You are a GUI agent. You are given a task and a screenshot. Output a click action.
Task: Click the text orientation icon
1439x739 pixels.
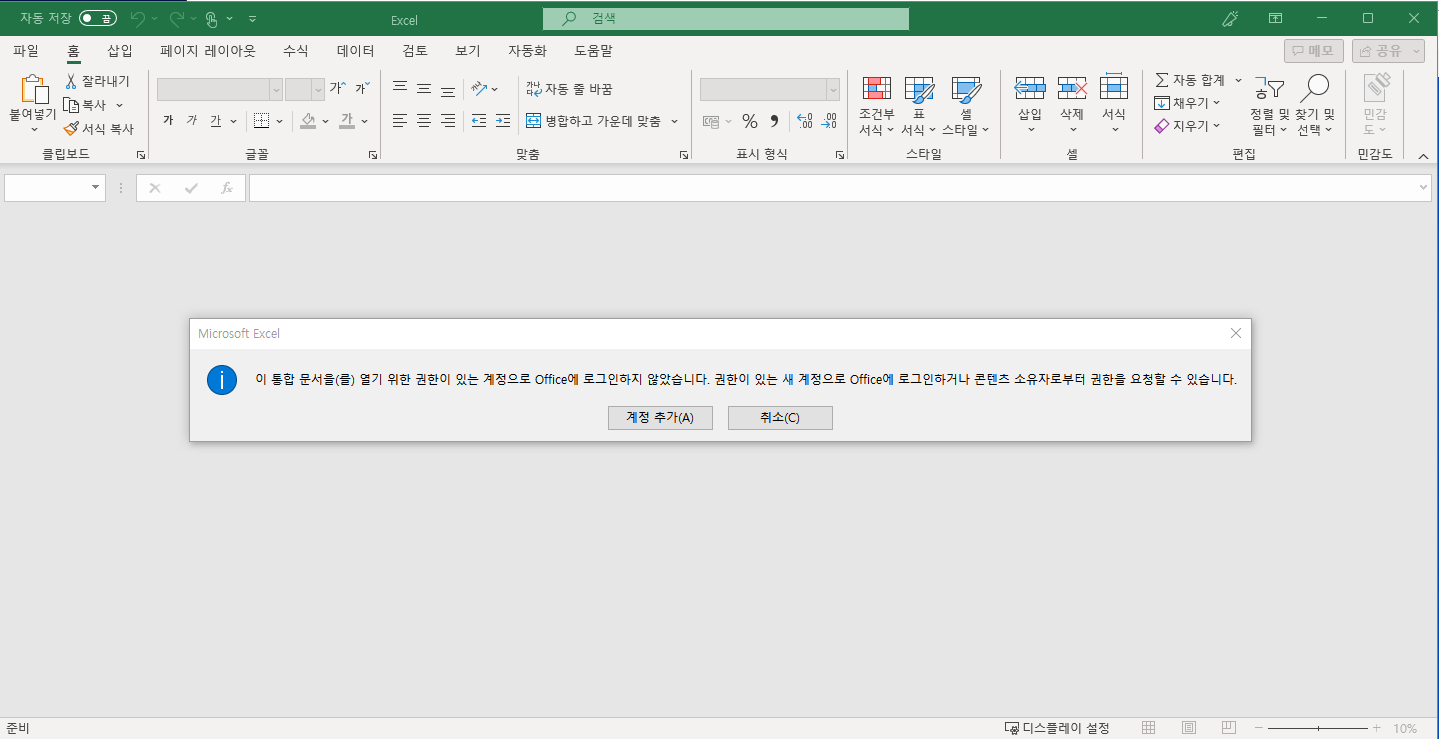coord(479,89)
